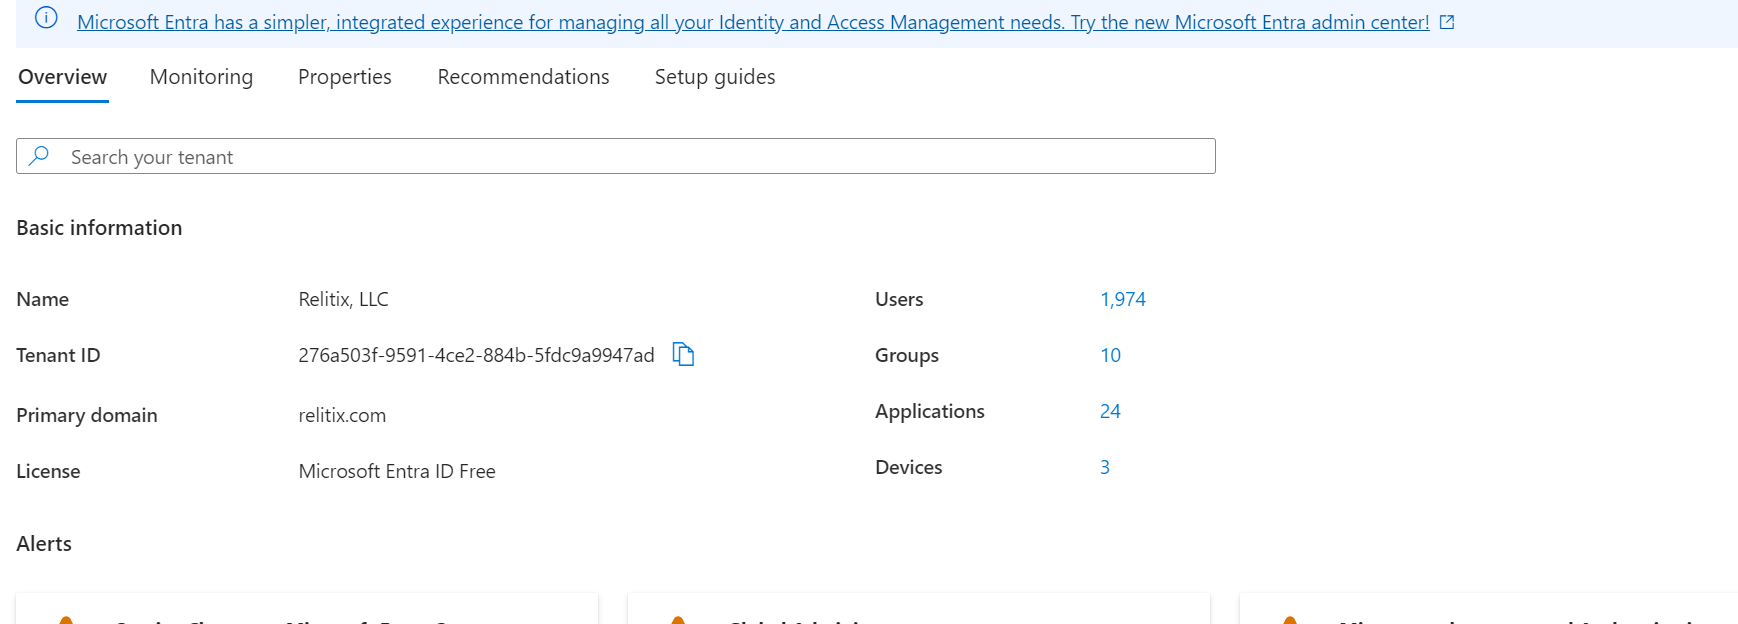Viewport: 1738px width, 624px height.
Task: Select the Tenant ID value text
Action: tap(476, 355)
